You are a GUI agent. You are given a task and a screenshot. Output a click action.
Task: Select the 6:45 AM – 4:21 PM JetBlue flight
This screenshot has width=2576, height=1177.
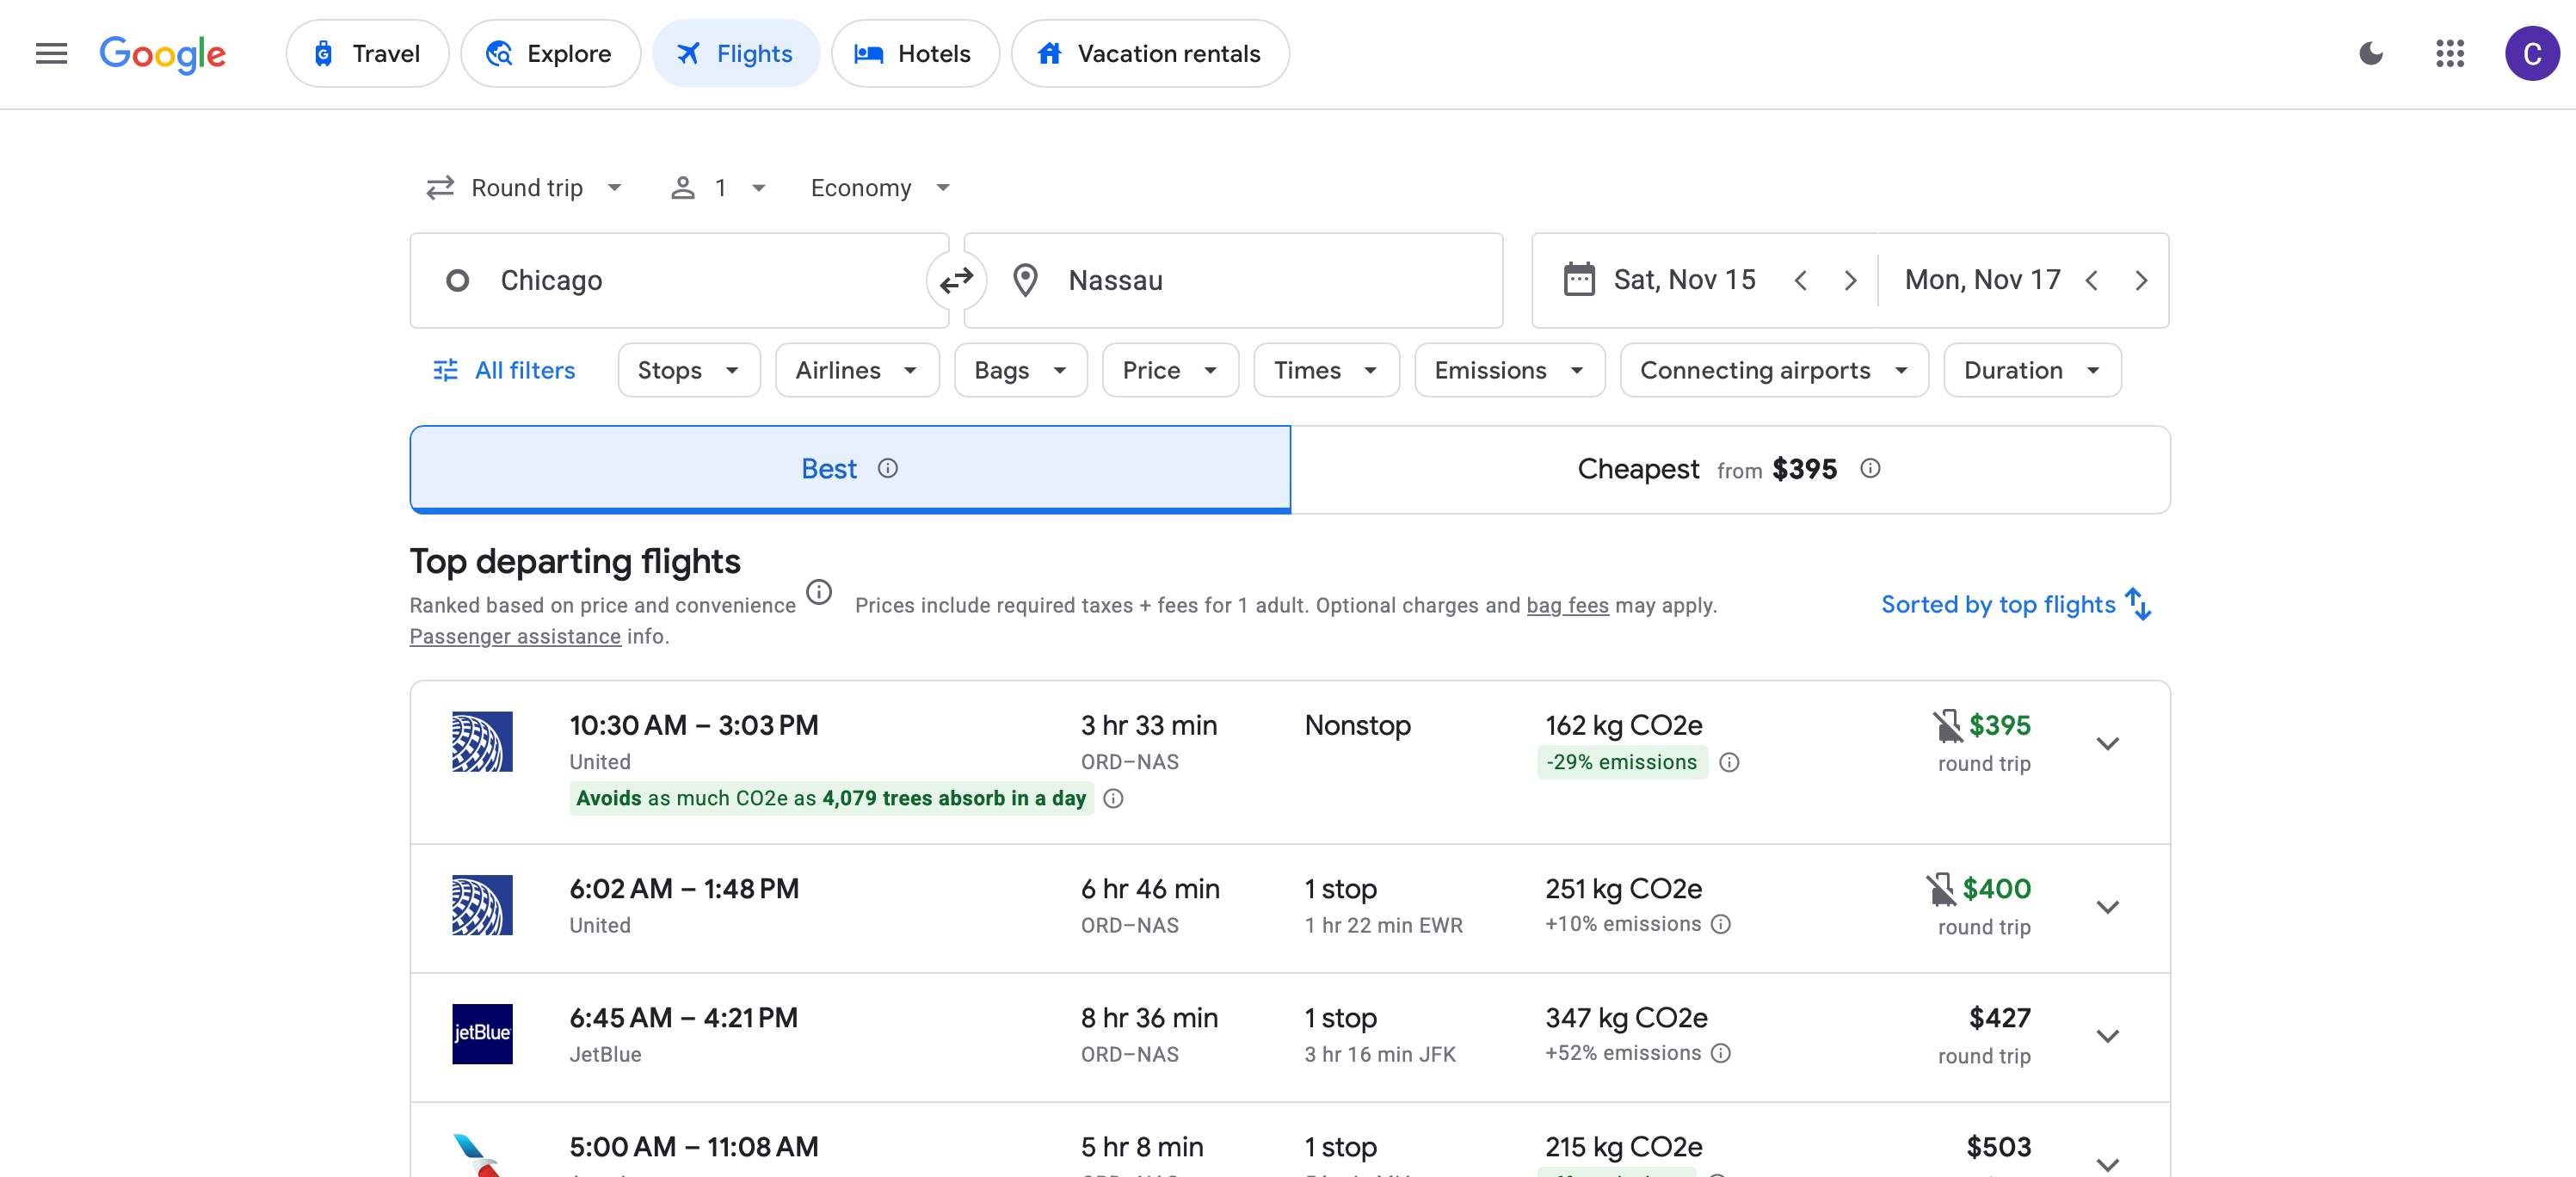coord(1290,1038)
